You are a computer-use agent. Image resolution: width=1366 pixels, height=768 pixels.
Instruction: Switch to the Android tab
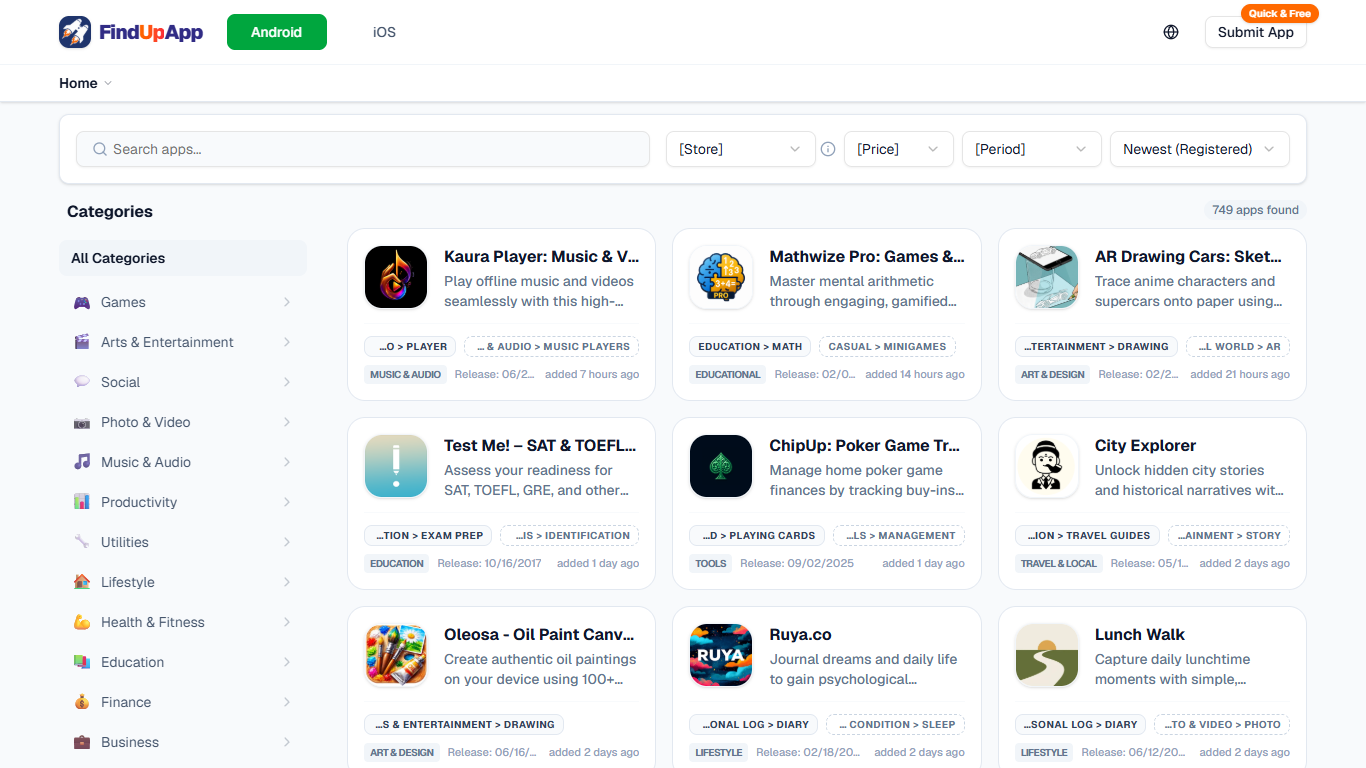click(277, 32)
